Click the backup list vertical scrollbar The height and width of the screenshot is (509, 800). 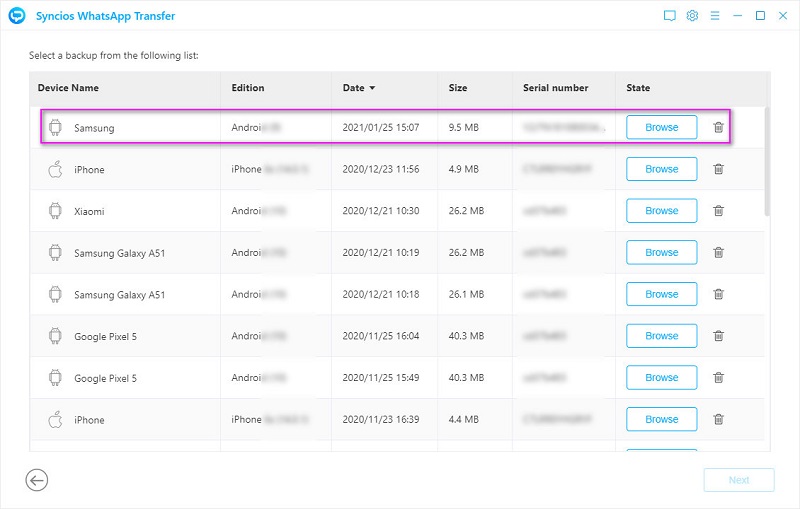click(x=767, y=161)
